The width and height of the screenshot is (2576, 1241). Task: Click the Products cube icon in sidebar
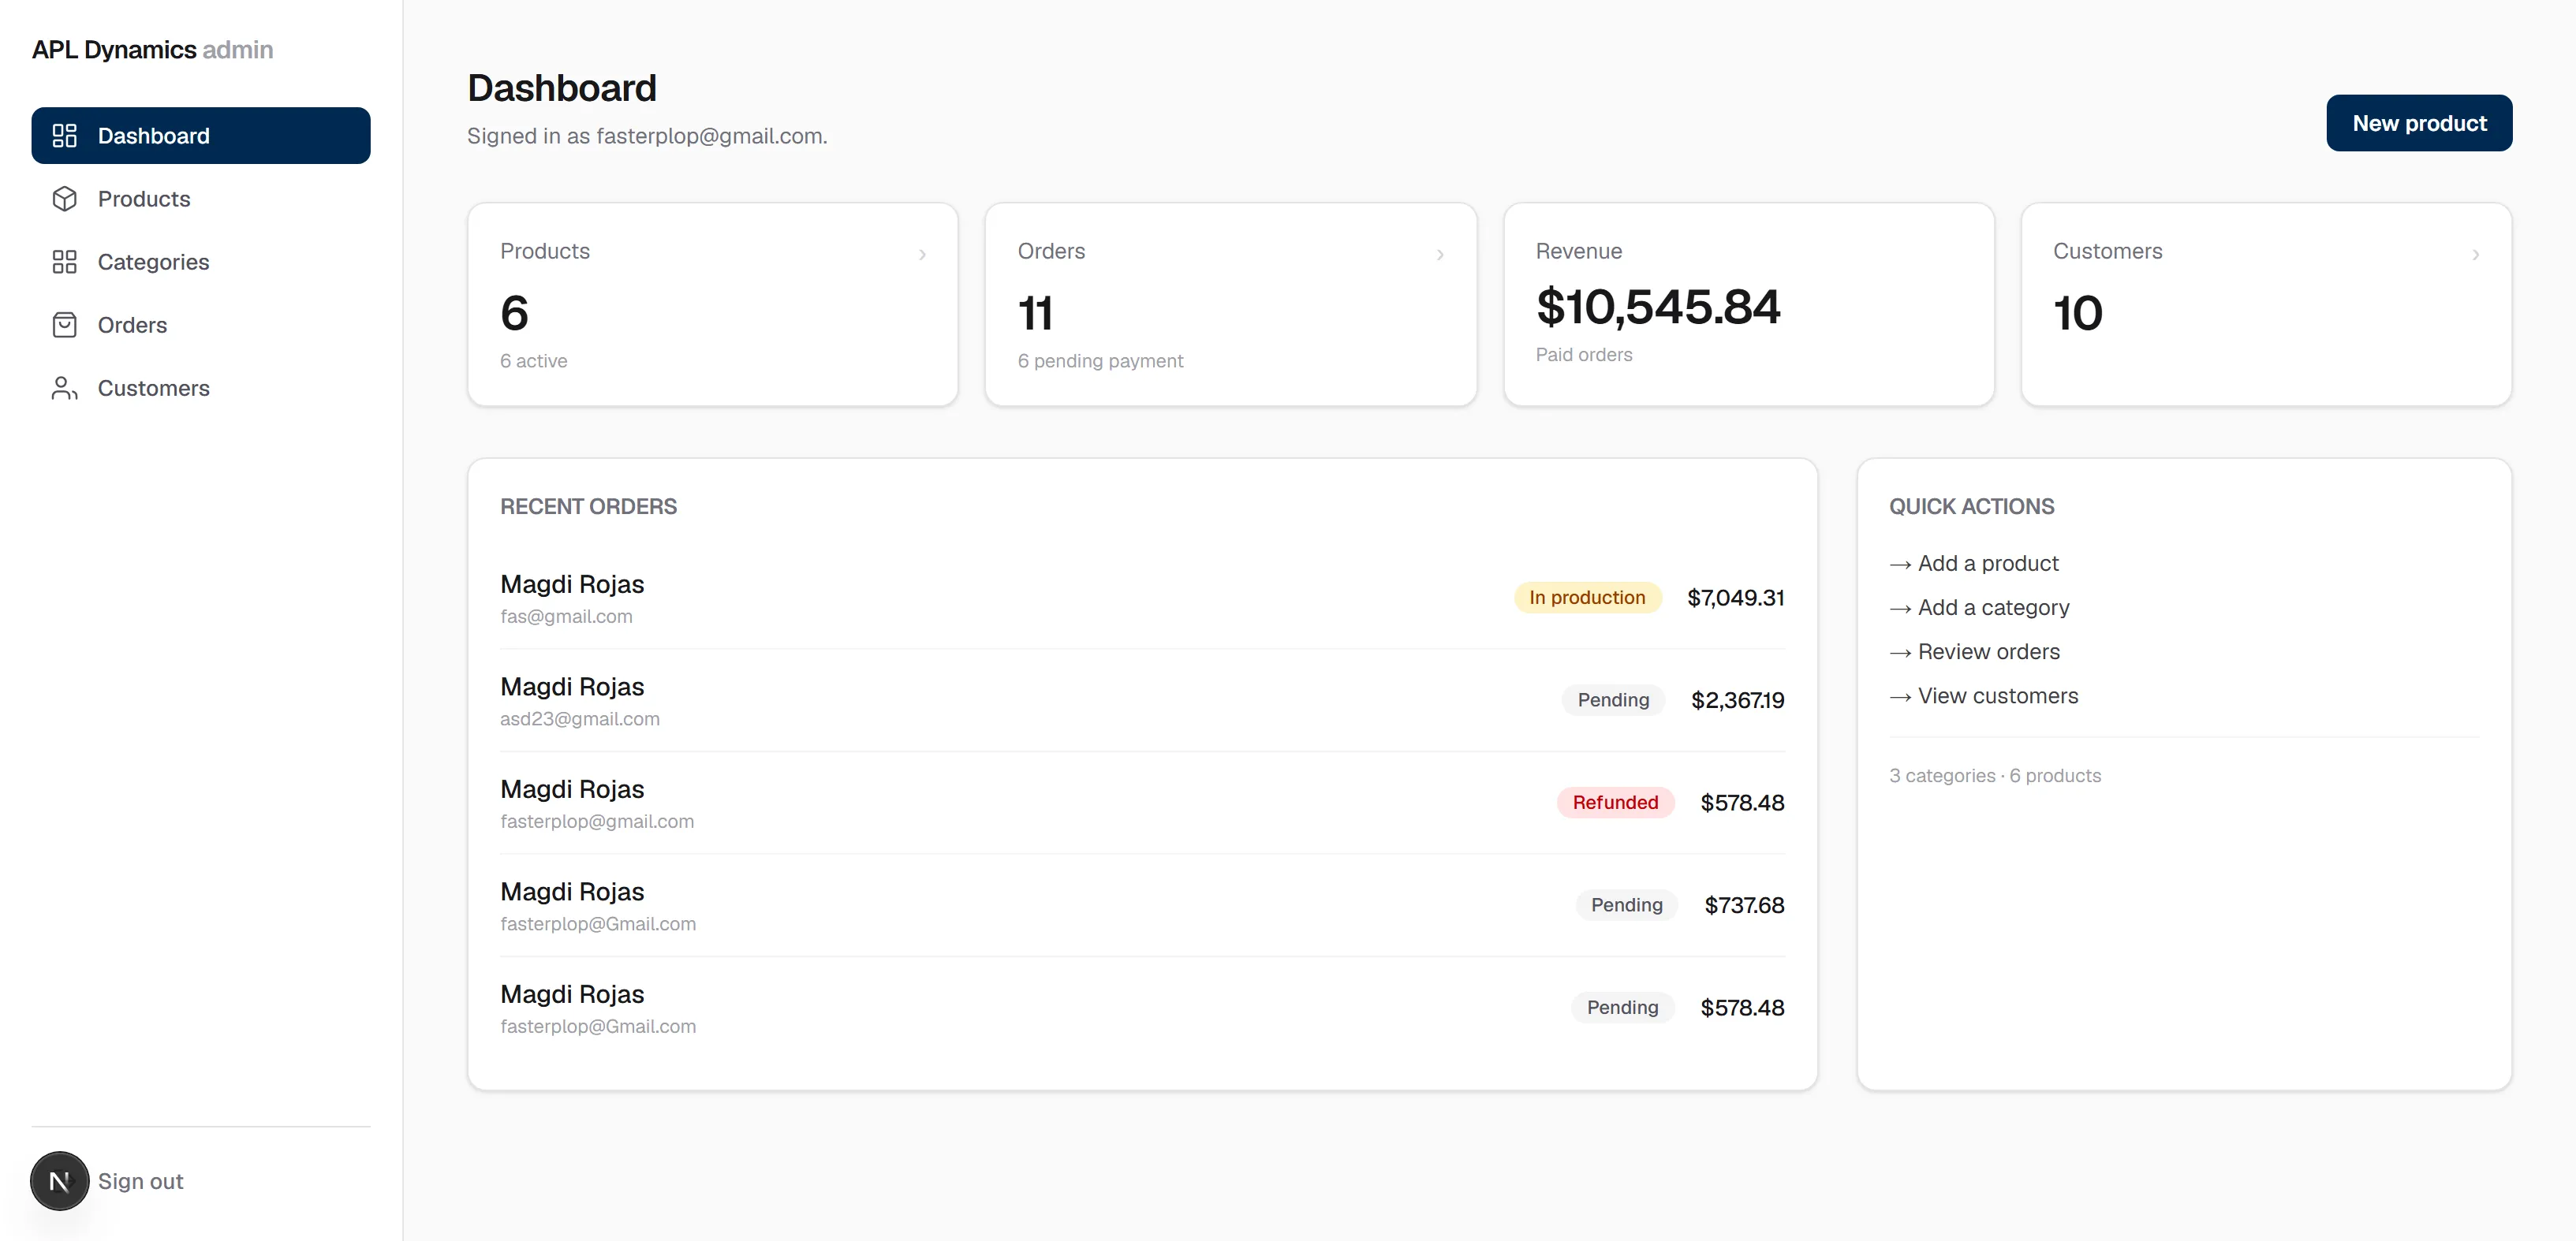coord(64,199)
